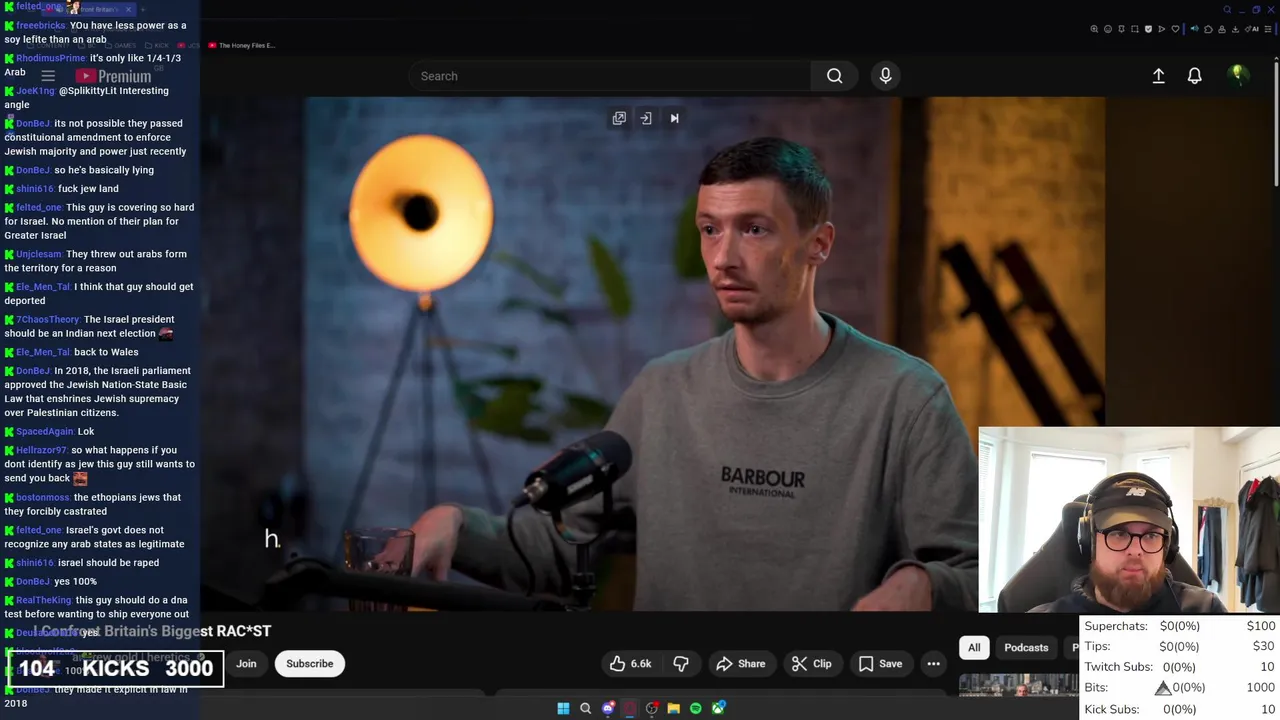Create a Clip of the video

pos(811,664)
